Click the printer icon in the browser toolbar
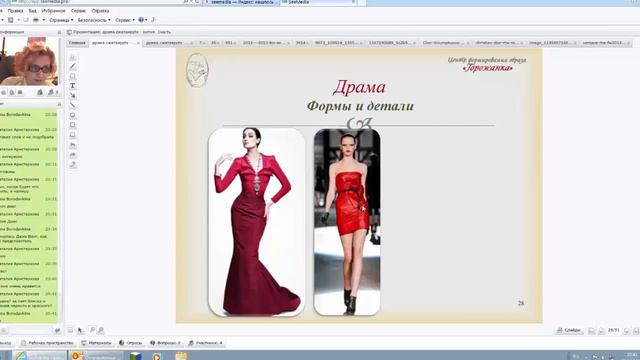 (x=36, y=20)
